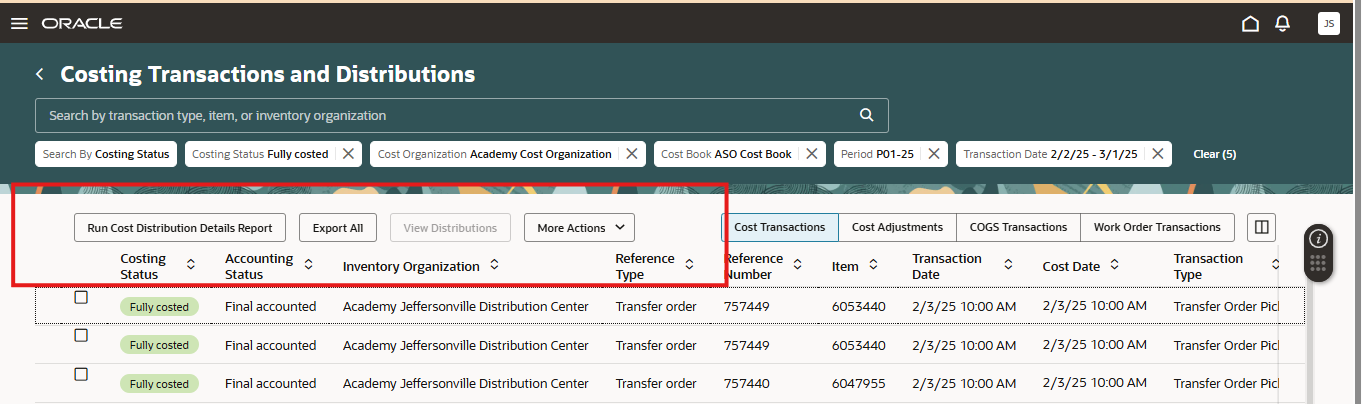Tick the third row checkbox for item 6047955
Screen dimensions: 1362x404
(81, 374)
